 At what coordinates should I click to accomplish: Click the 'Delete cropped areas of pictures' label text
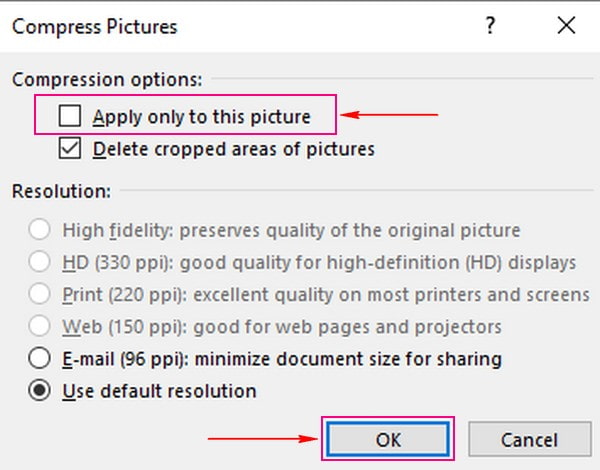[x=234, y=149]
